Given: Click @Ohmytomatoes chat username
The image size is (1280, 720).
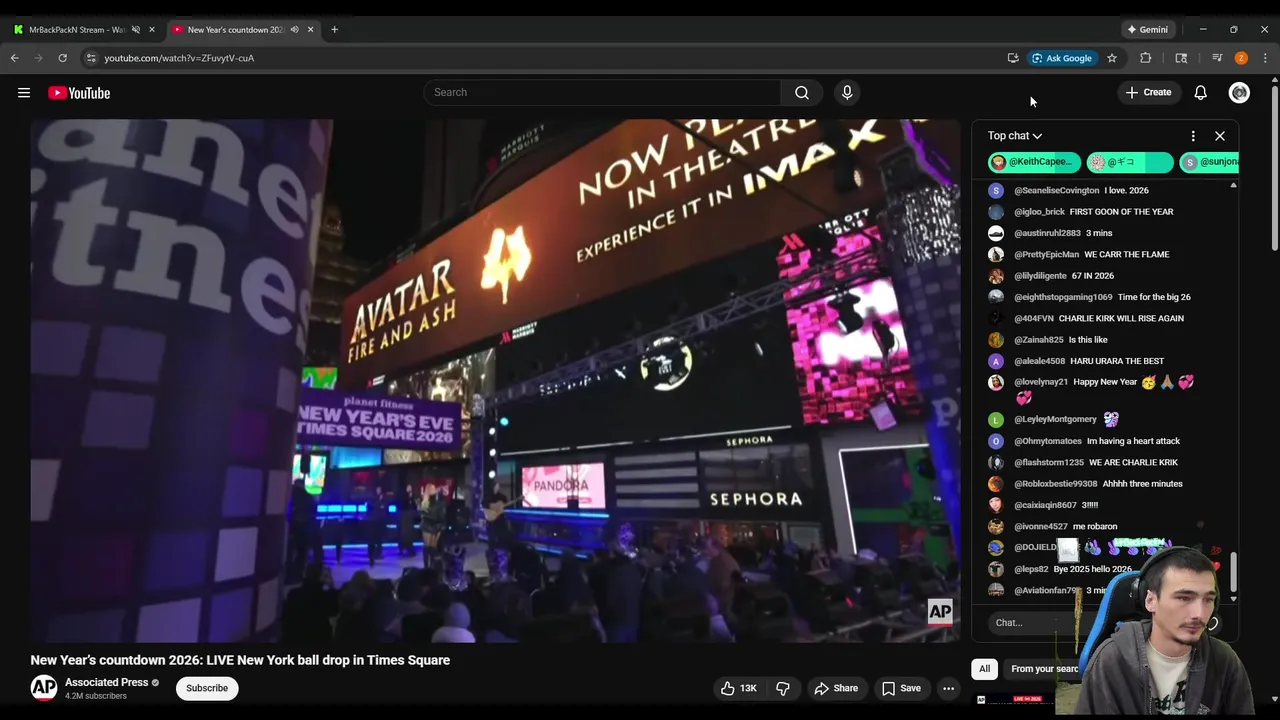Looking at the screenshot, I should coord(1048,441).
